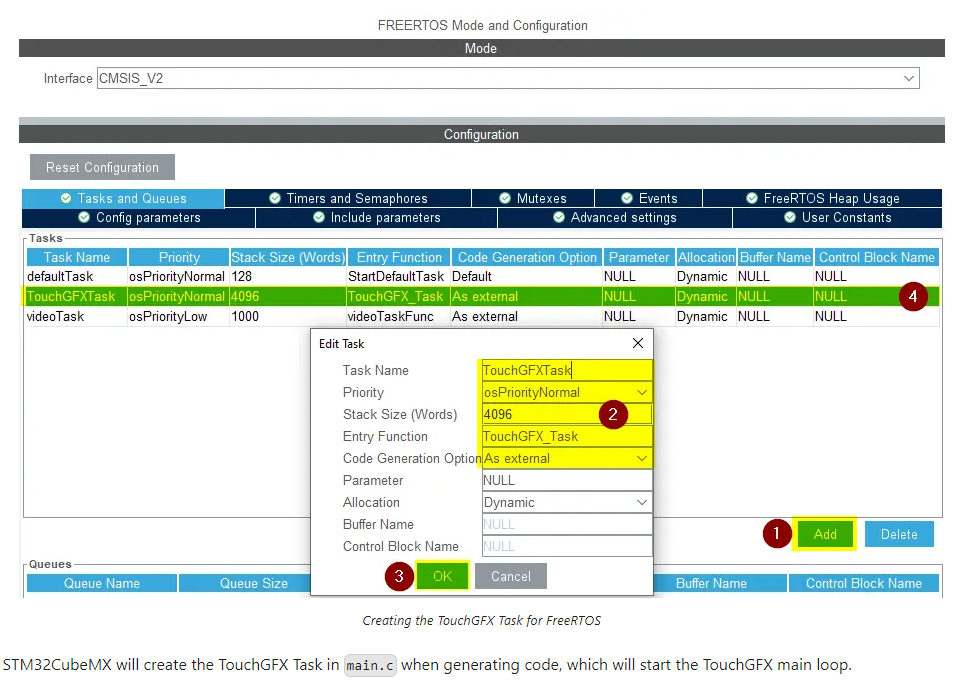This screenshot has height=686, width=954.
Task: Open the FreeRTOS Heap Usage tab
Action: 823,198
